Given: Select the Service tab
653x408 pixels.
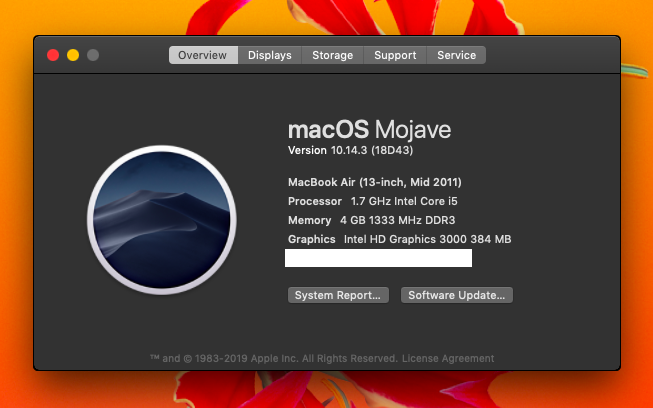Looking at the screenshot, I should 456,55.
